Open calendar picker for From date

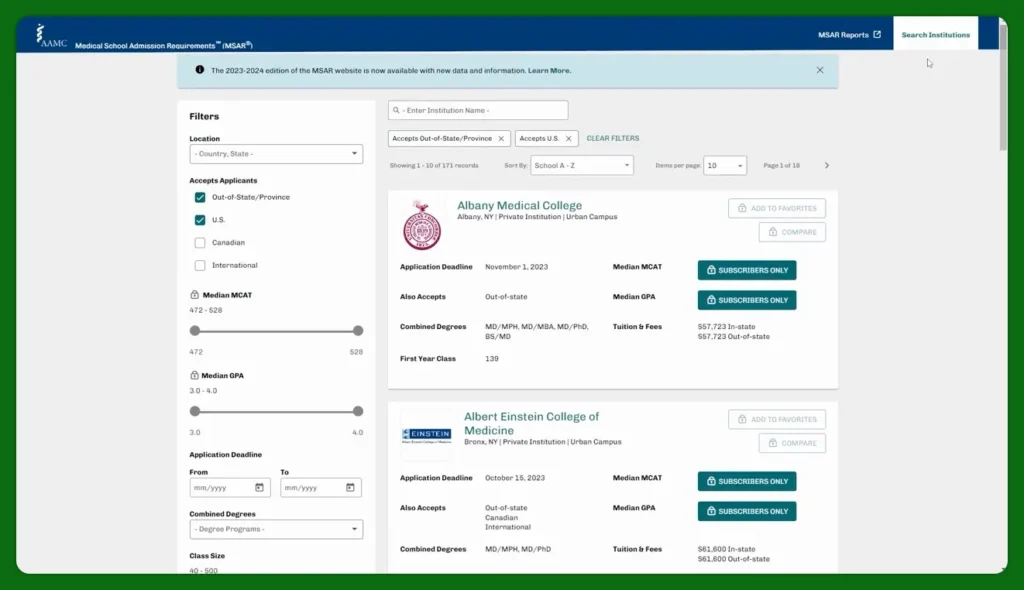[259, 487]
